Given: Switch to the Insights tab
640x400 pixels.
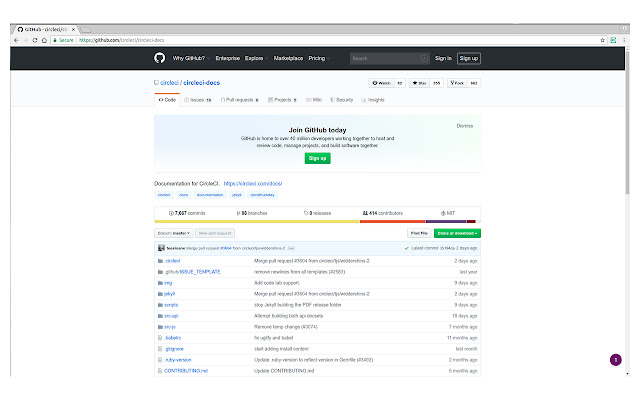Looking at the screenshot, I should tap(373, 100).
